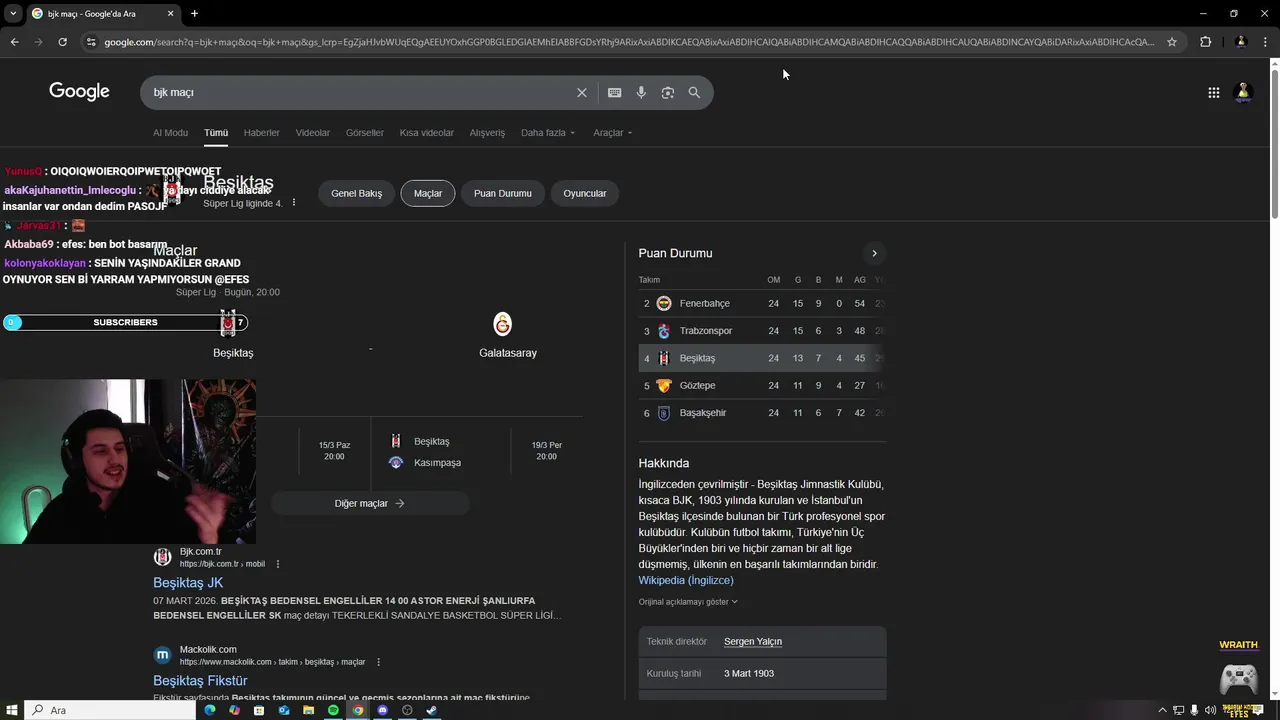Open the tab search dropdown arrow
This screenshot has height=720, width=1280.
tap(12, 13)
